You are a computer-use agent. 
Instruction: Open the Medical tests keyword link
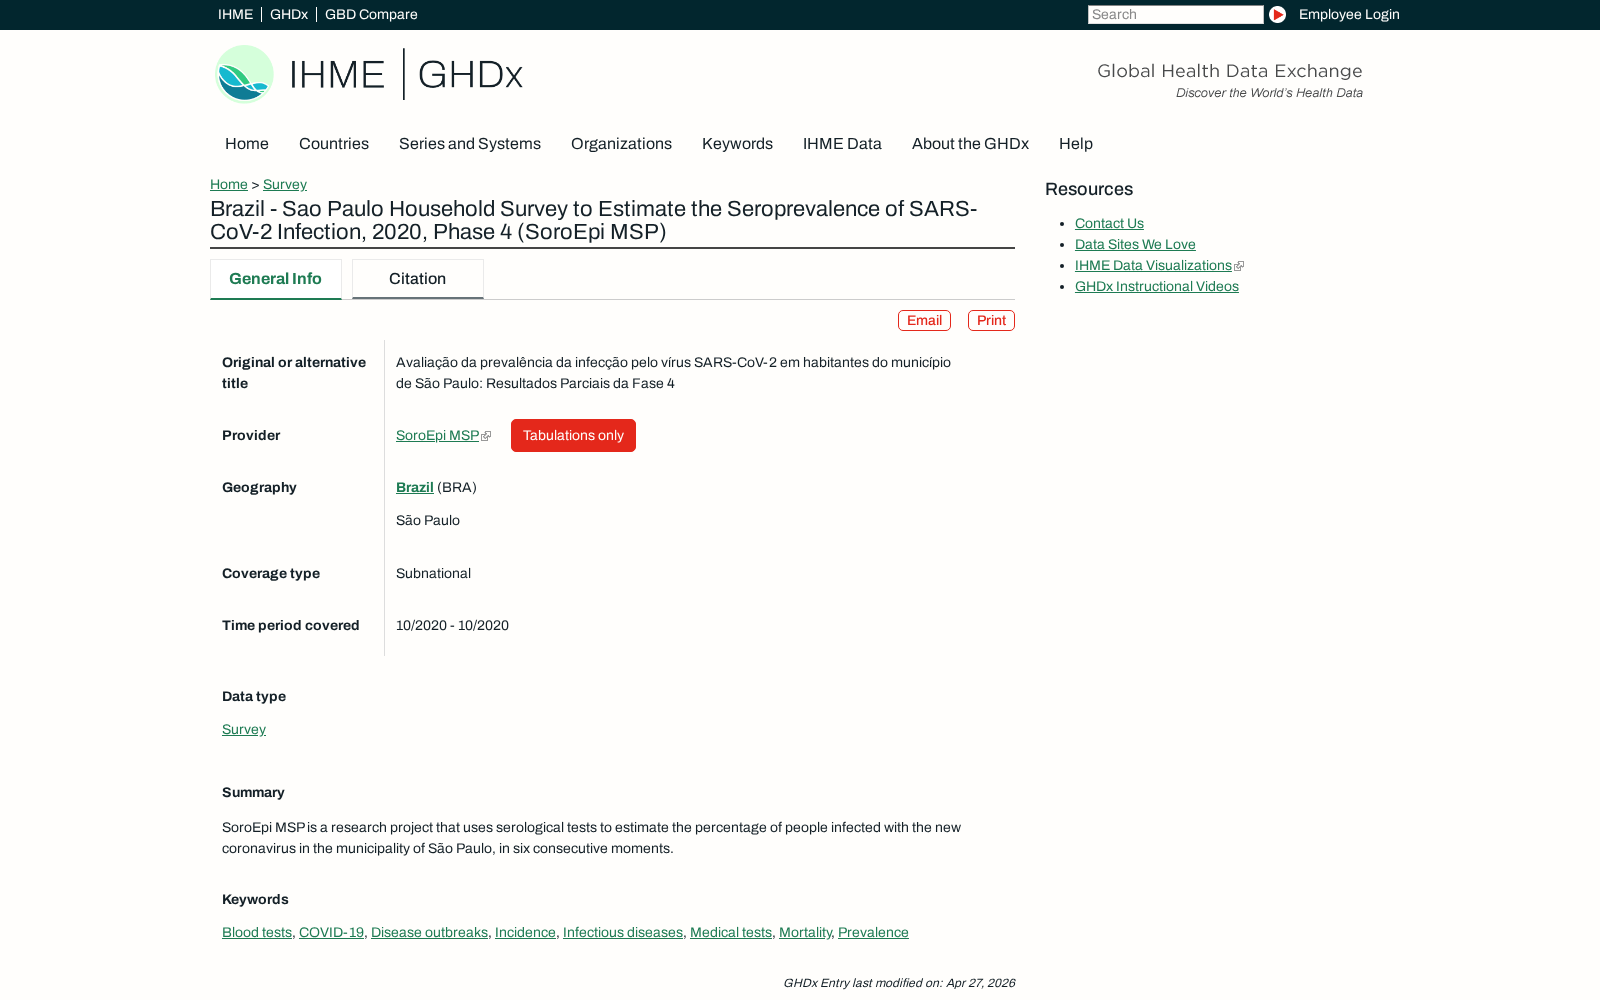pyautogui.click(x=731, y=933)
